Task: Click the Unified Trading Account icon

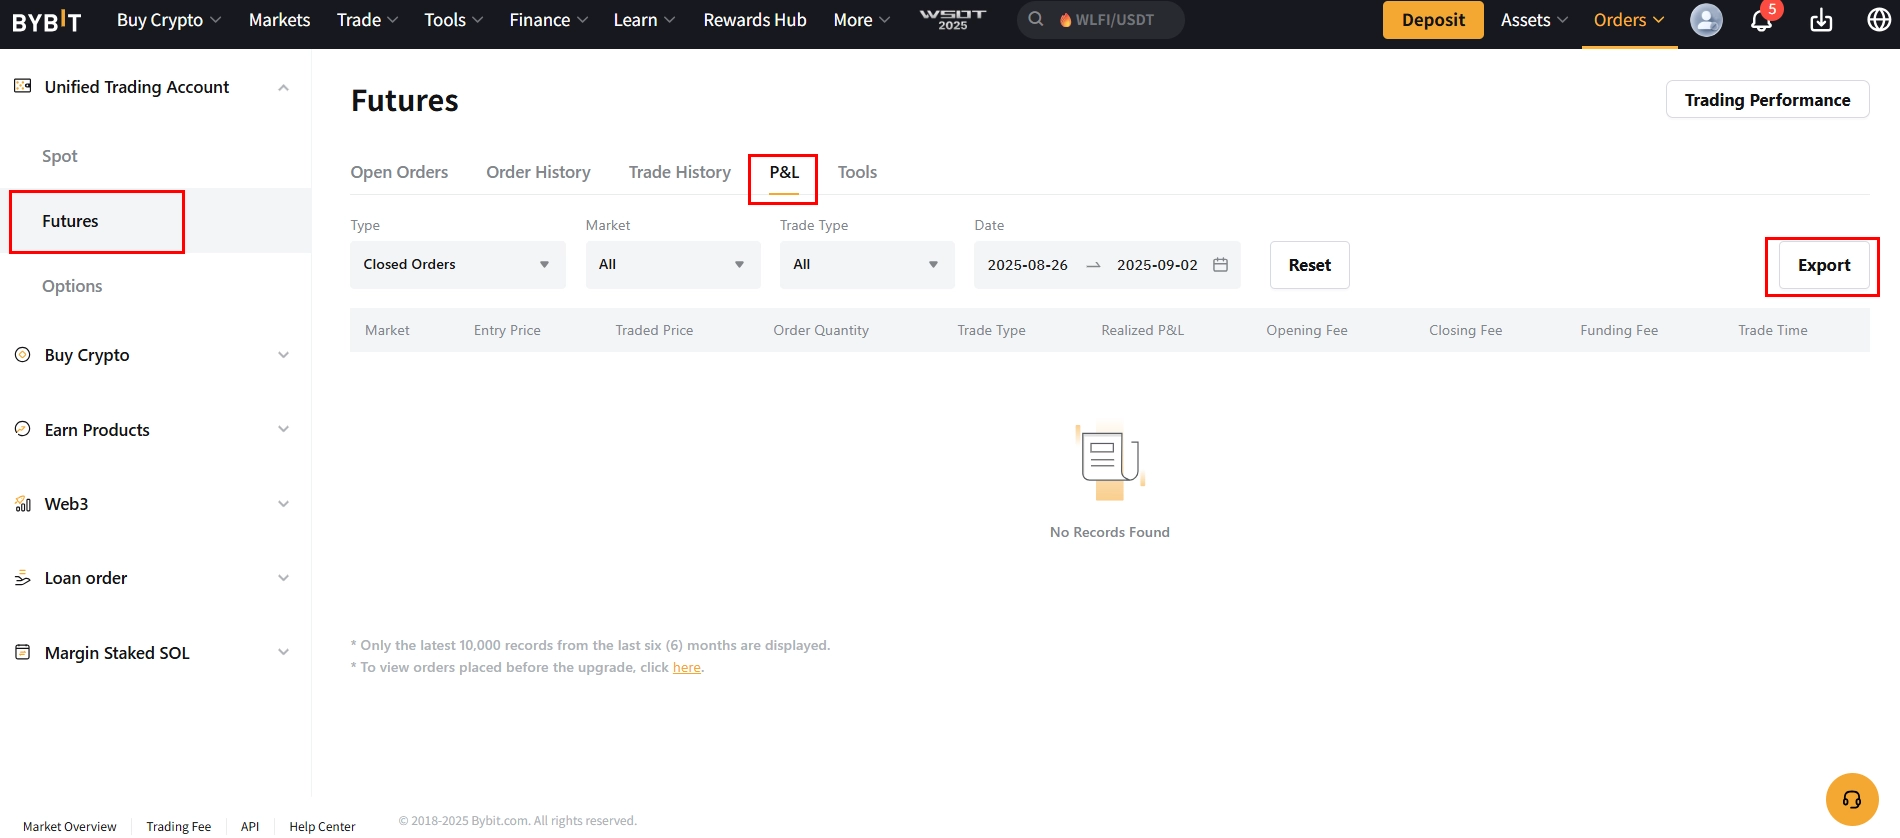Action: point(22,87)
